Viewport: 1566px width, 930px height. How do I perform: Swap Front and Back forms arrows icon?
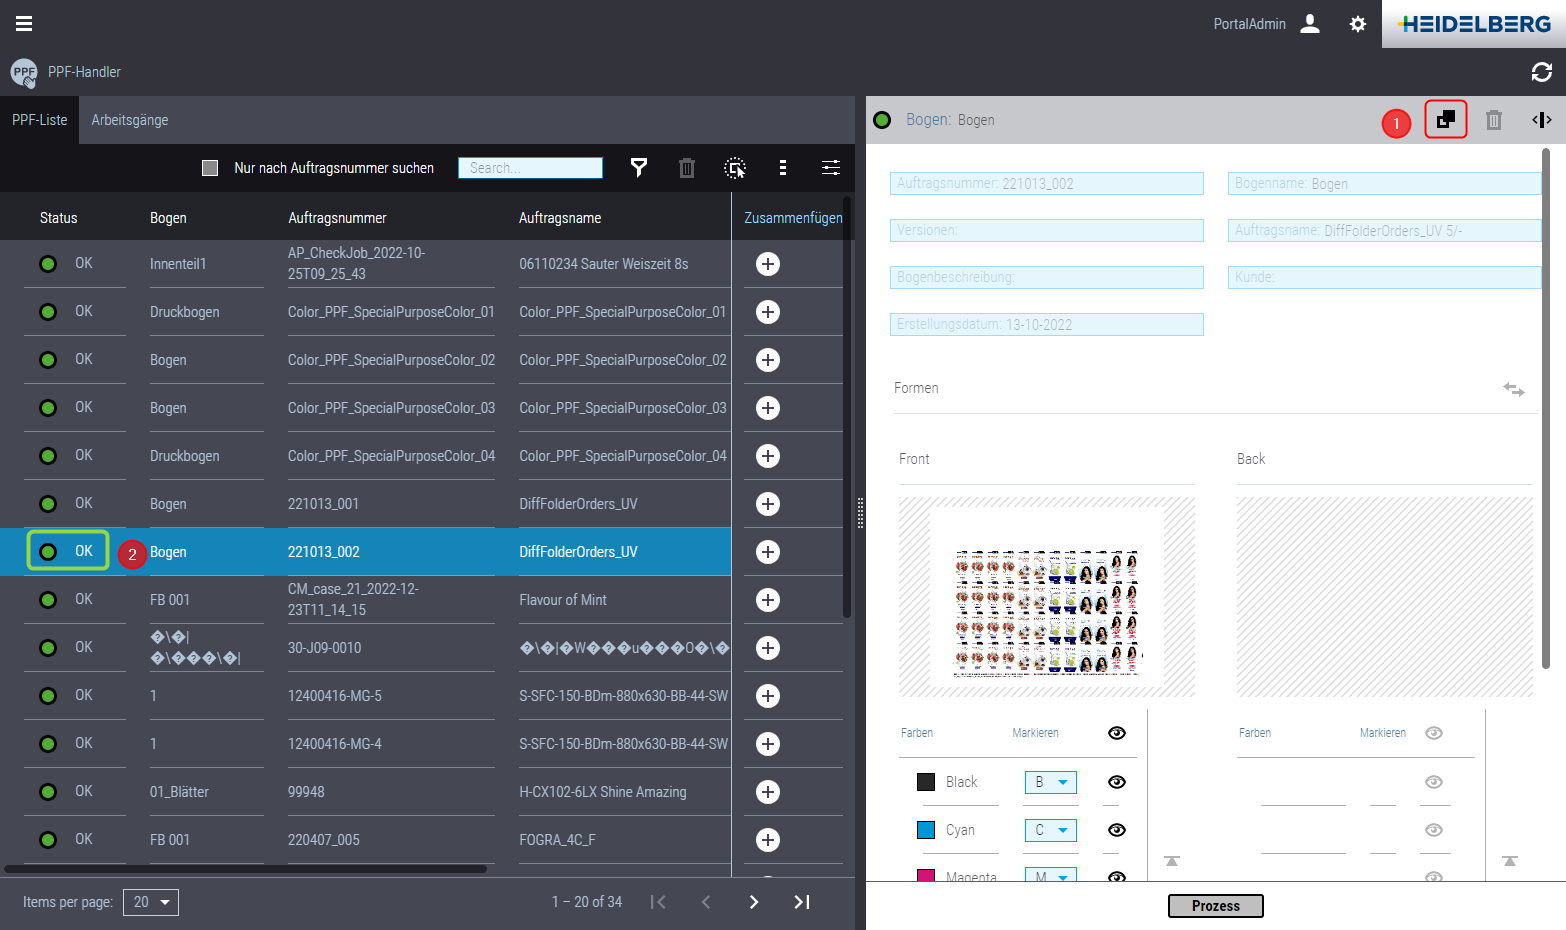click(1513, 389)
